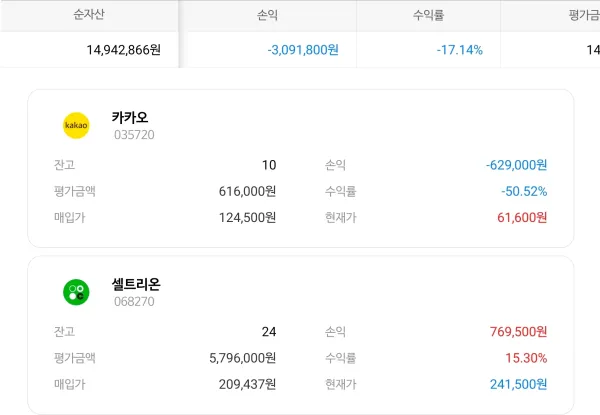Click Celltrion return rate 15.30%
The image size is (600, 415).
point(526,358)
